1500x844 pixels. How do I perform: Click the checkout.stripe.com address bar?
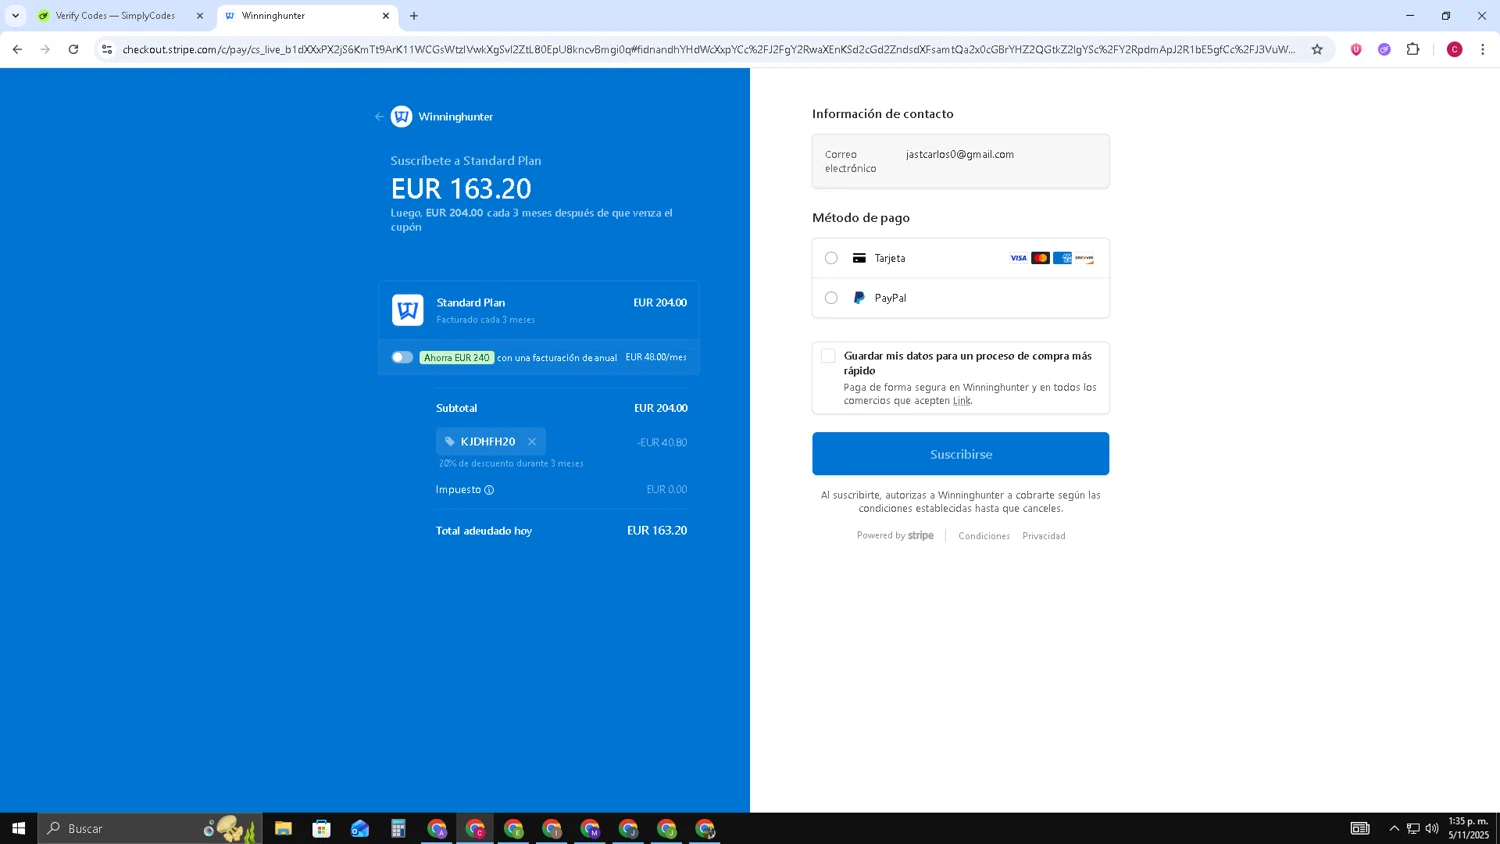[x=708, y=49]
